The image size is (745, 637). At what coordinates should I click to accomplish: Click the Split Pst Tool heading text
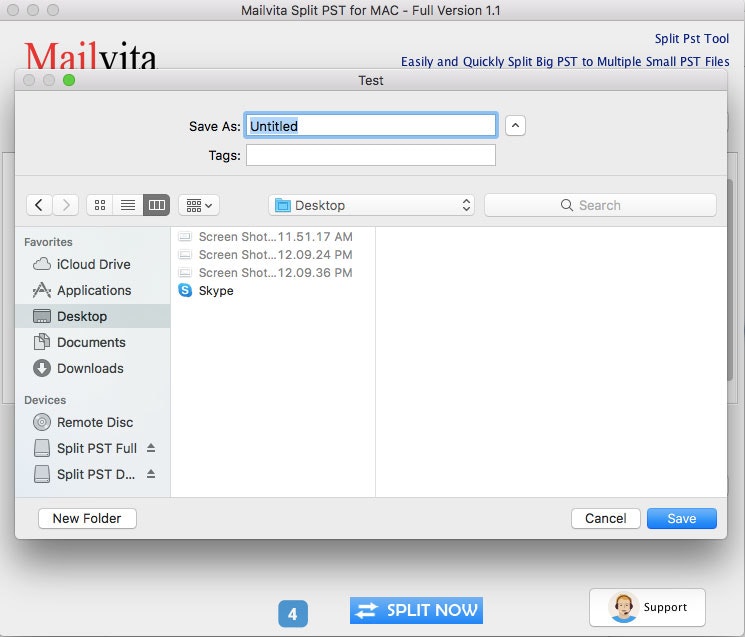691,38
